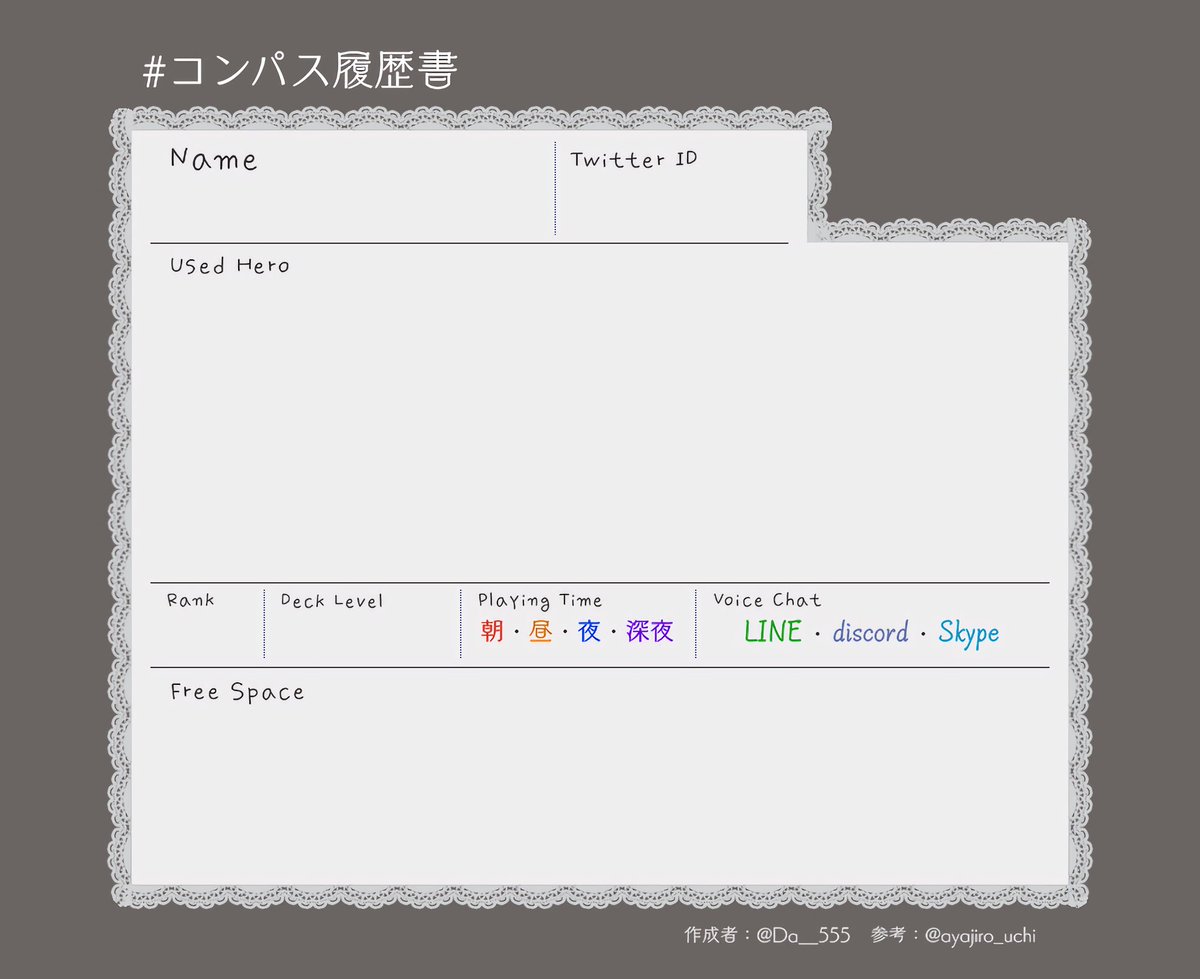Image resolution: width=1200 pixels, height=979 pixels.
Task: Select the orange 昼 (daytime) playing time
Action: [540, 631]
